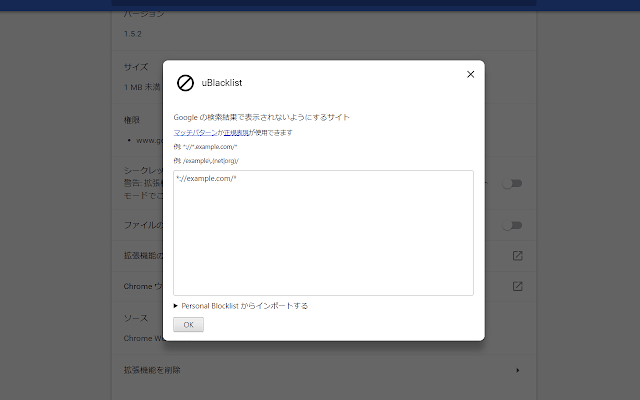The width and height of the screenshot is (640, 400).
Task: Expand Personal Blocklist からインポートする section
Action: pos(241,306)
